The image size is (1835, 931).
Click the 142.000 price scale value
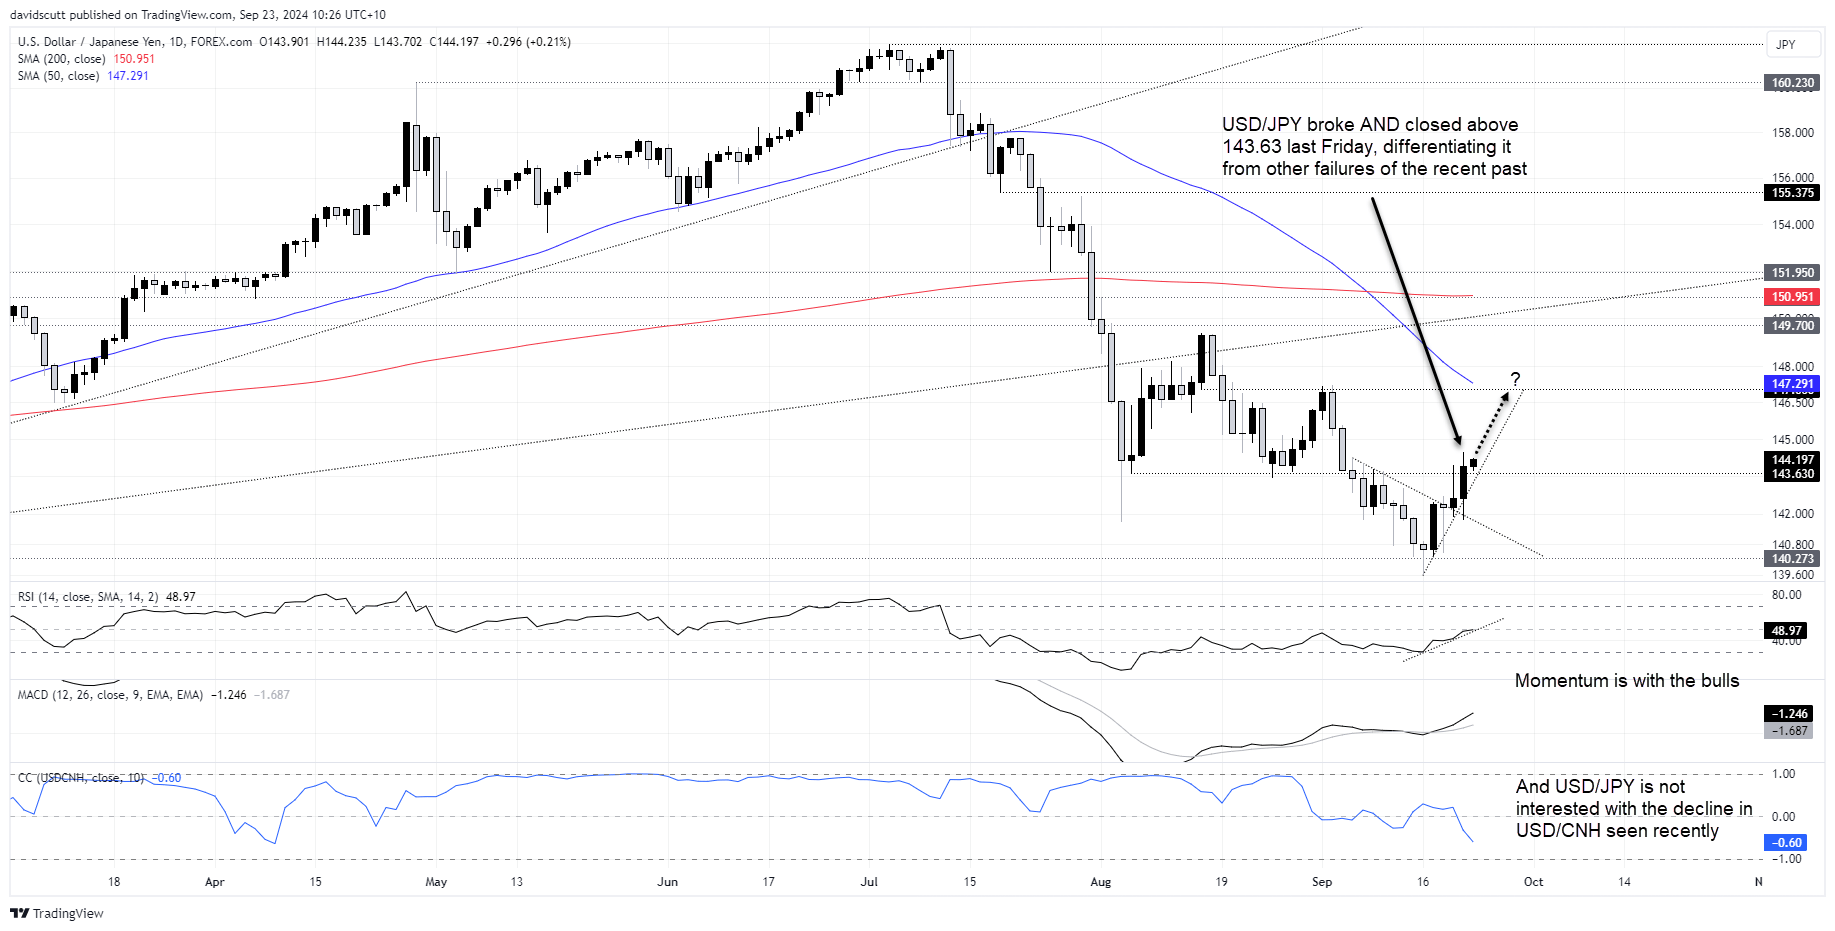pos(1793,514)
